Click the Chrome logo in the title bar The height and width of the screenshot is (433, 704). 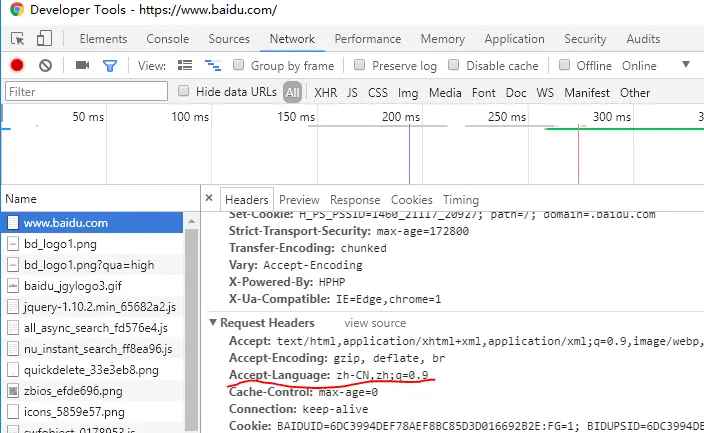(x=17, y=9)
